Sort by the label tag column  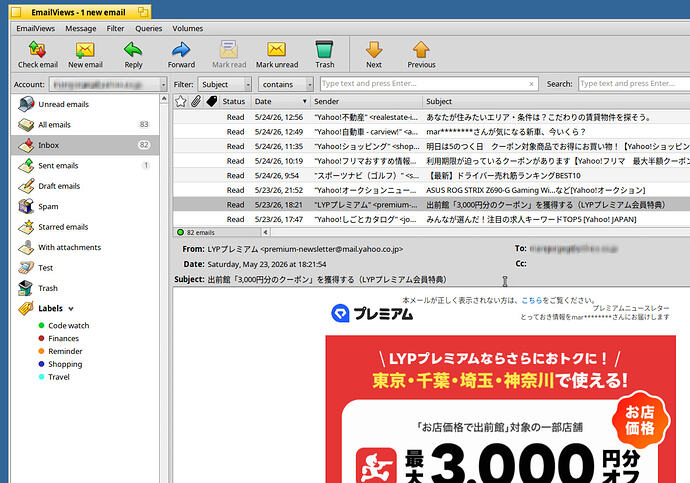[x=212, y=101]
